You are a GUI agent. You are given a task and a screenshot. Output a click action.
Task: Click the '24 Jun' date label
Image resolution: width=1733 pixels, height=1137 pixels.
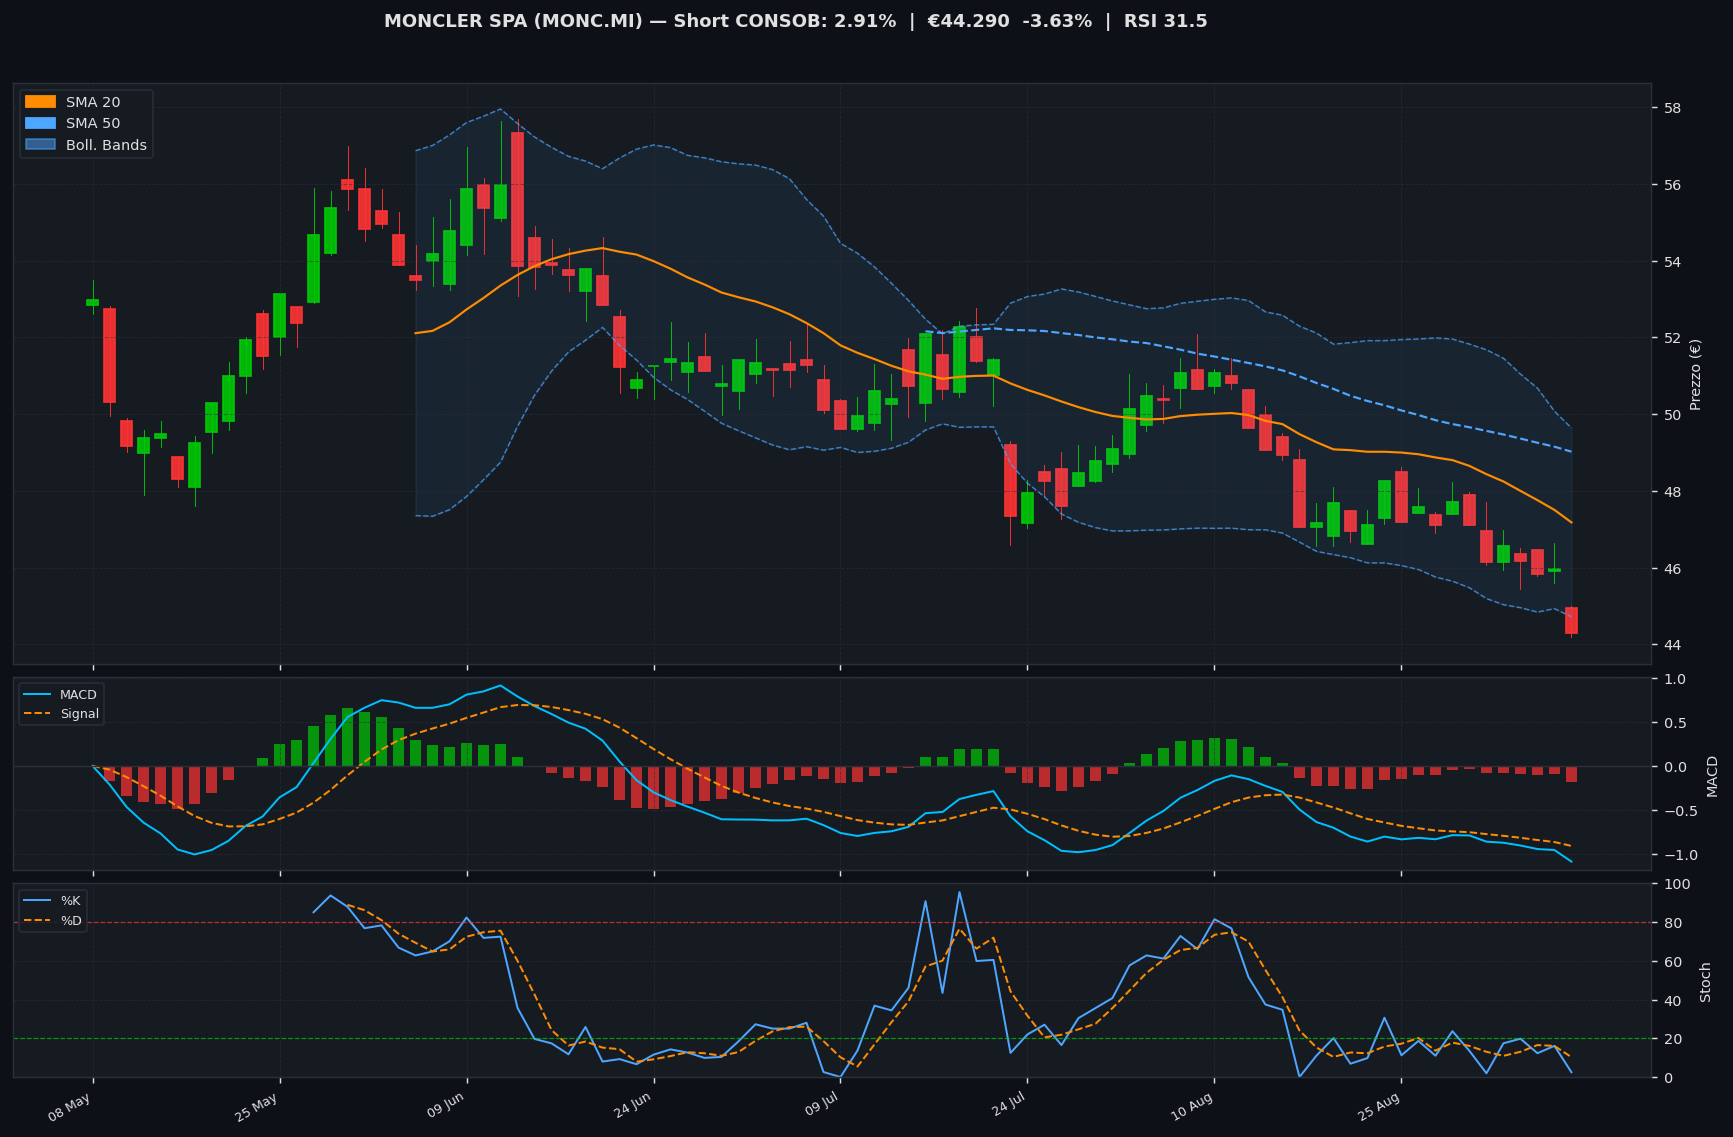click(631, 1107)
